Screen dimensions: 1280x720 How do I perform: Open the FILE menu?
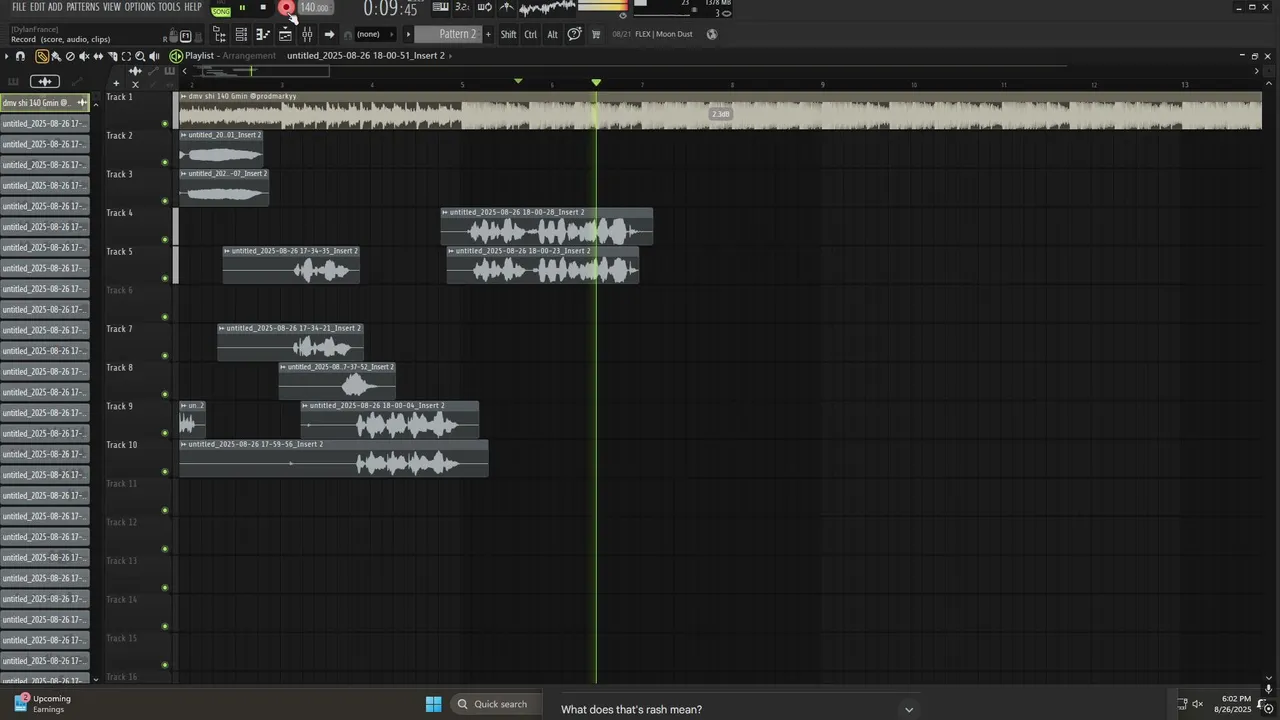coord(19,7)
